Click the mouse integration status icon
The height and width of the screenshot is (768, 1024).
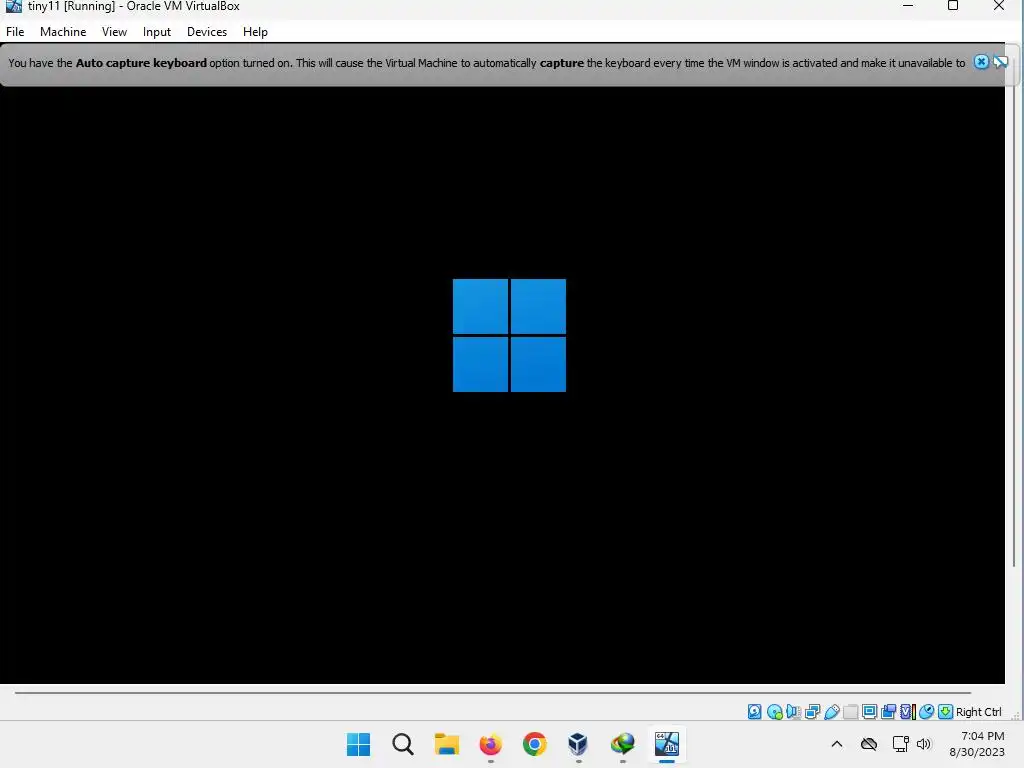(x=926, y=711)
